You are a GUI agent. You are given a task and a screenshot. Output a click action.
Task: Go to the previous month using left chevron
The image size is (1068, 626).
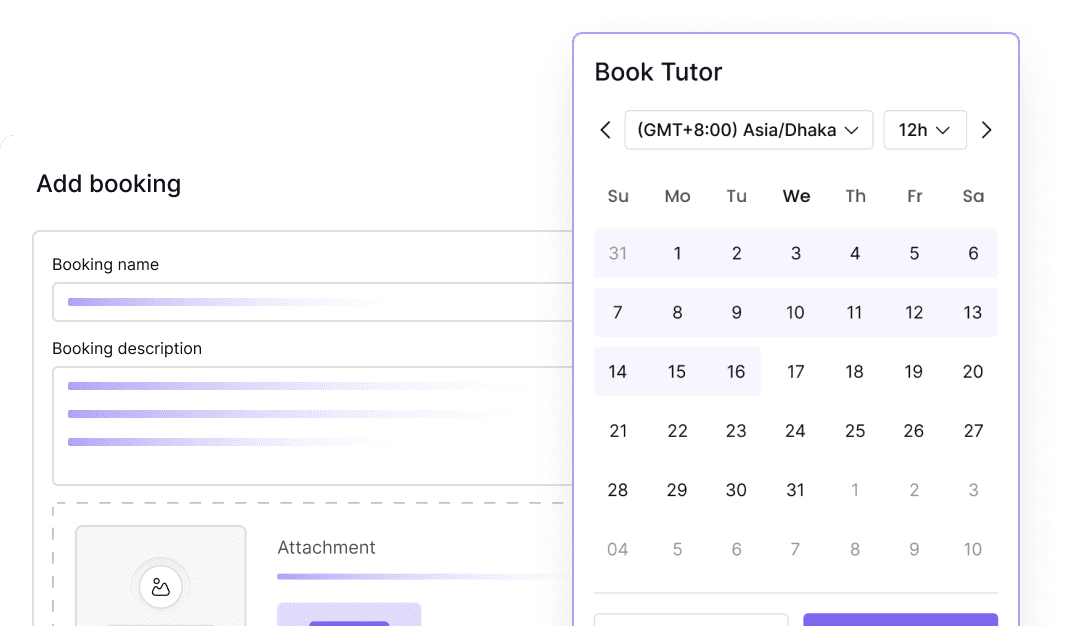605,129
